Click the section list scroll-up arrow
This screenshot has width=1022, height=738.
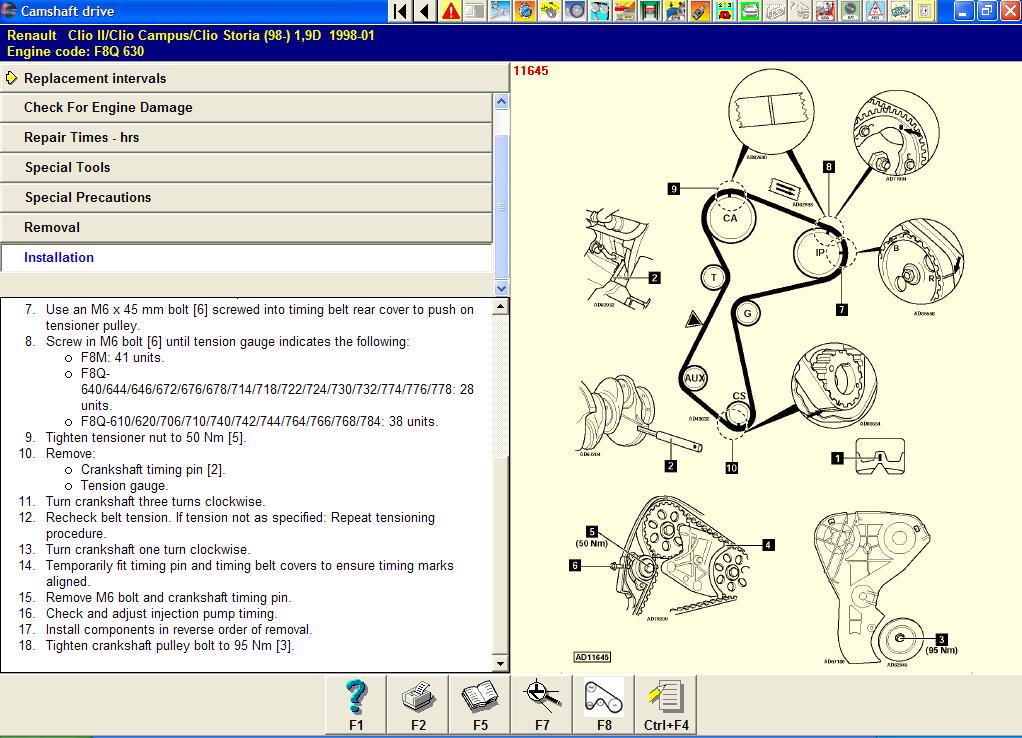pos(501,101)
